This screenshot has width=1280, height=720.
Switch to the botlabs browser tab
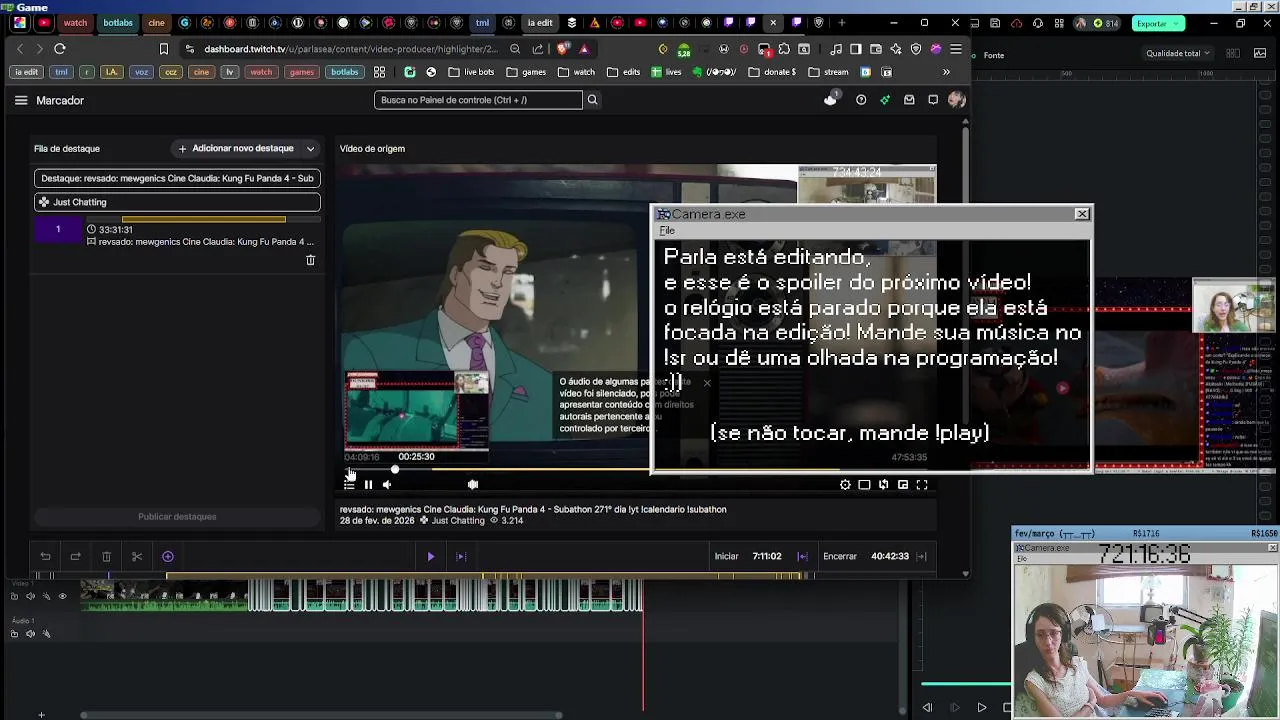pyautogui.click(x=118, y=23)
